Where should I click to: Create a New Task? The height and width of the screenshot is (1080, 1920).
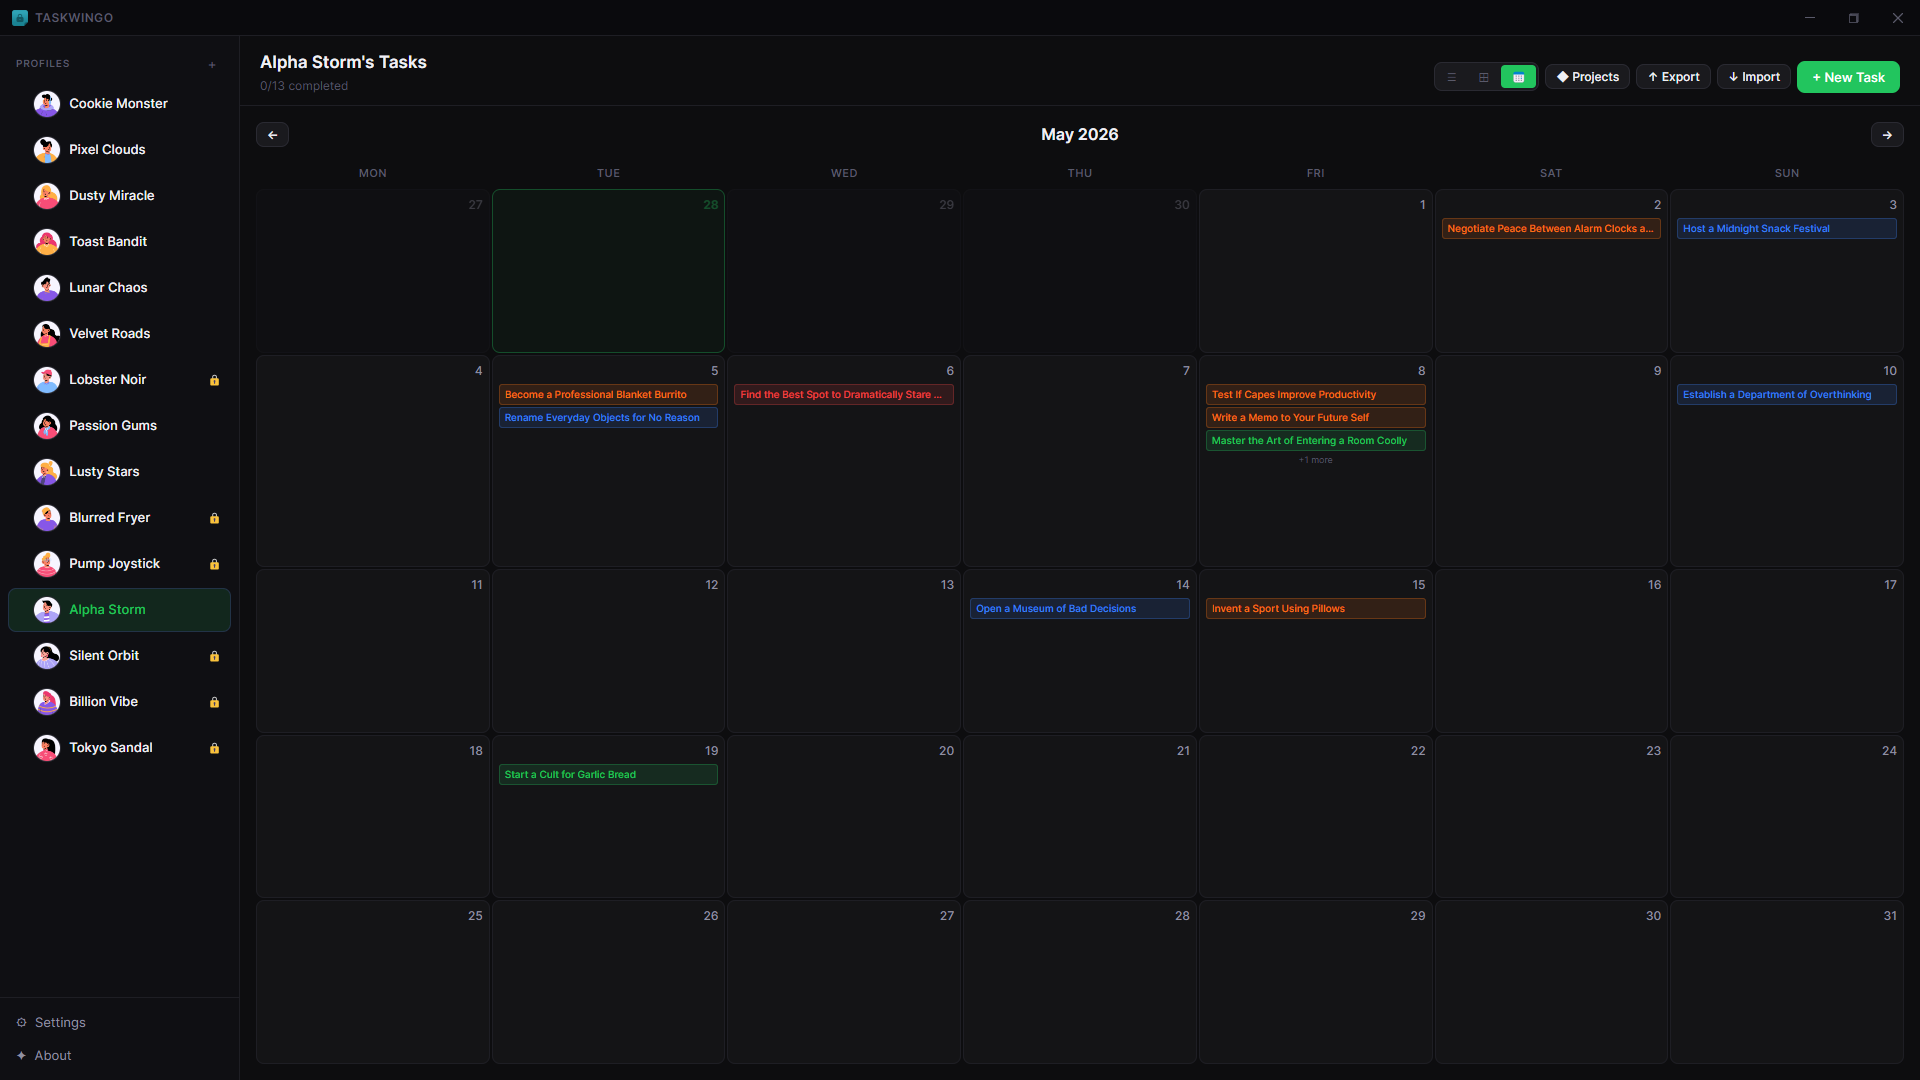(1847, 77)
